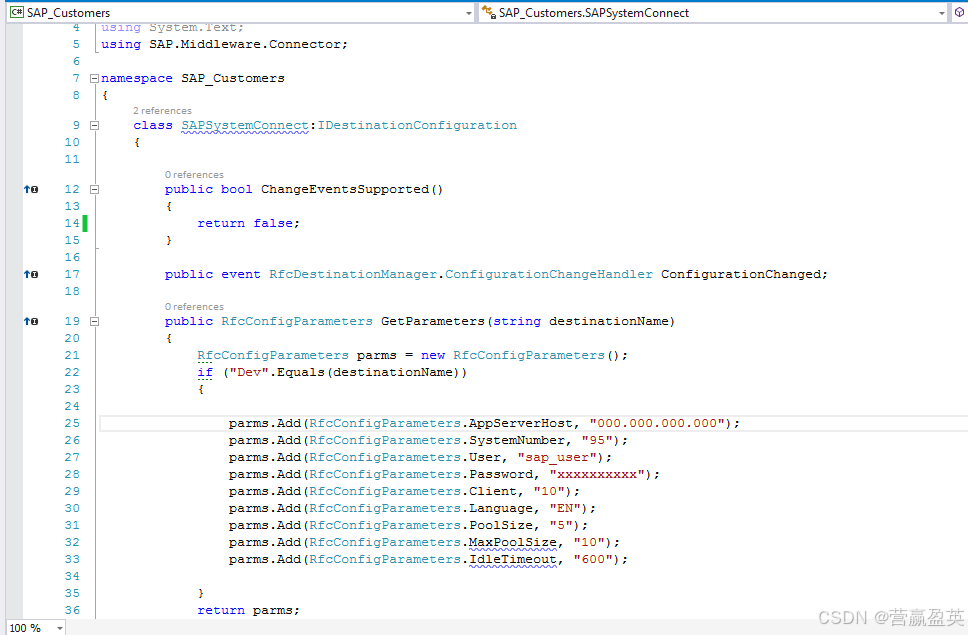Image resolution: width=968 pixels, height=635 pixels.
Task: Open the SAP_Customers project dropdown
Action: pos(469,13)
